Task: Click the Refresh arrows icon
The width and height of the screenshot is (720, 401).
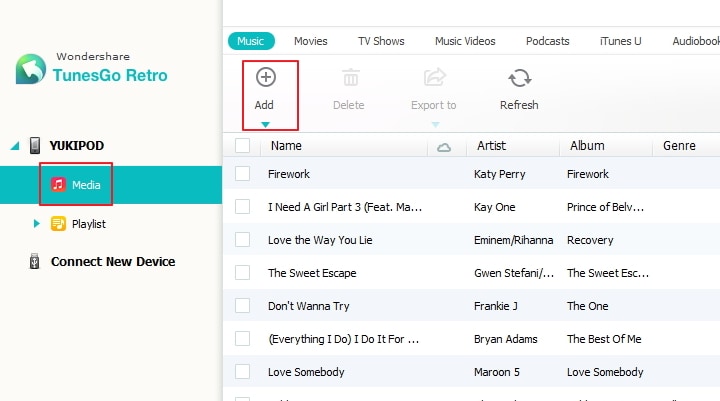Action: 519,78
